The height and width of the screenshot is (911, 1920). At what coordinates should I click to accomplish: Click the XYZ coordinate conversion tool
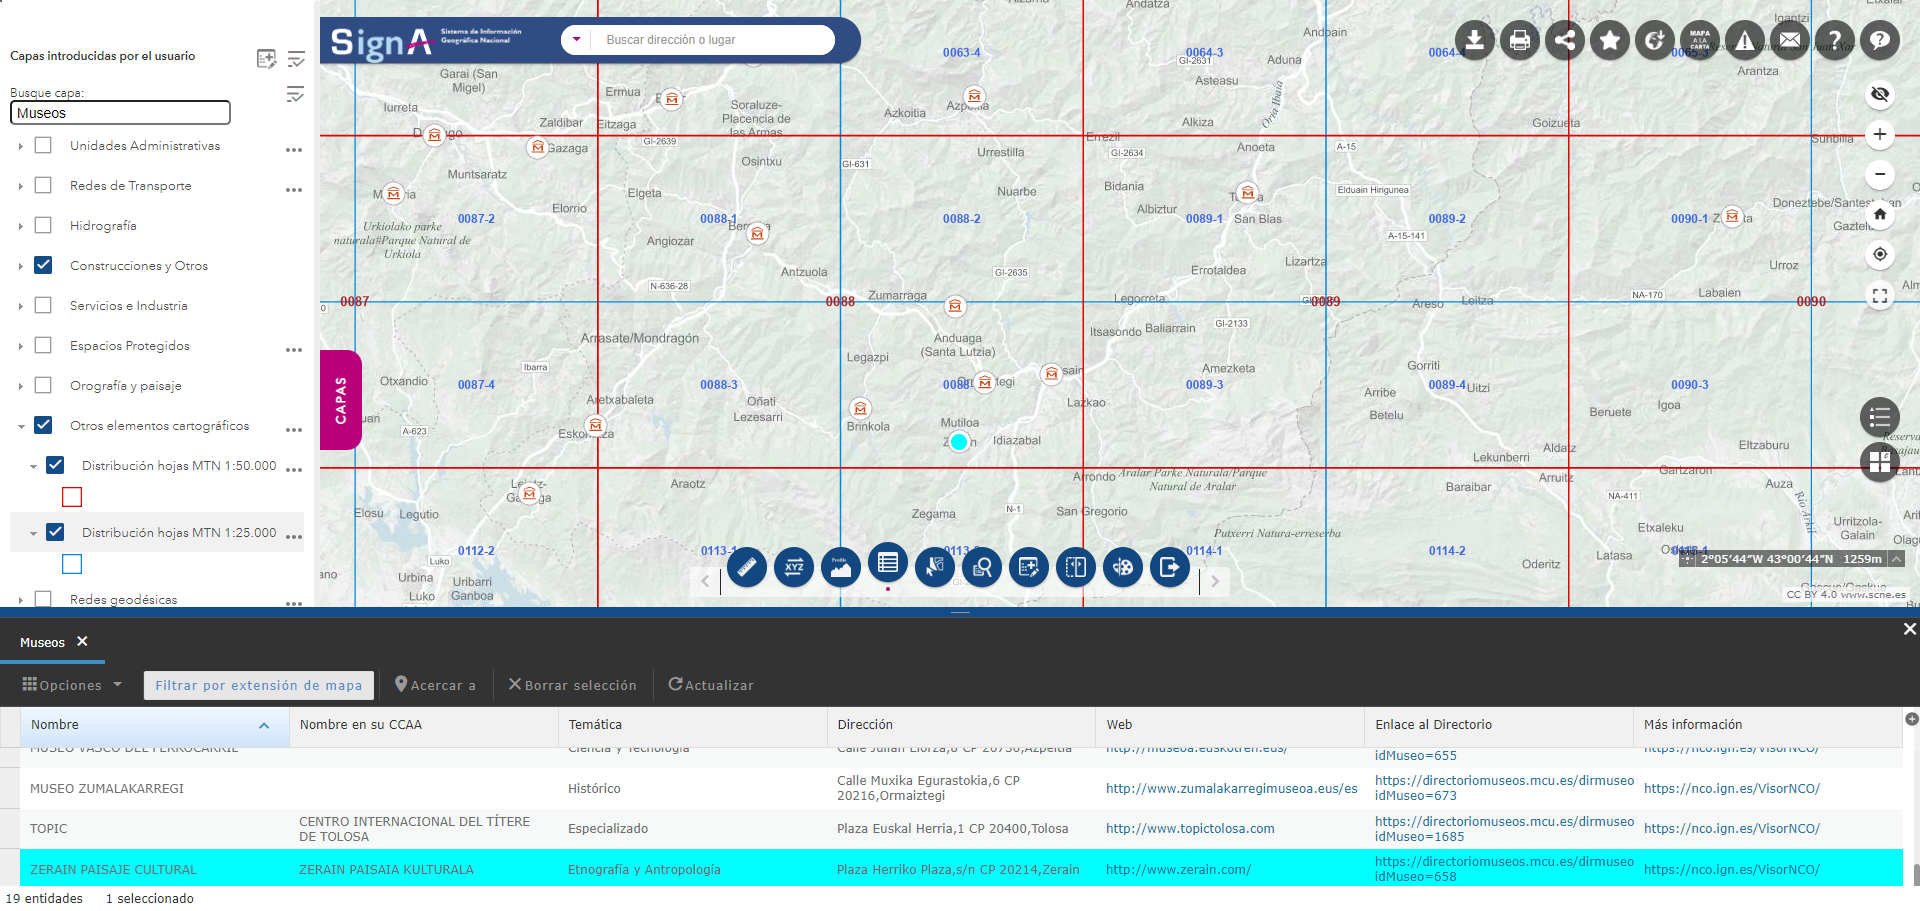pyautogui.click(x=794, y=568)
